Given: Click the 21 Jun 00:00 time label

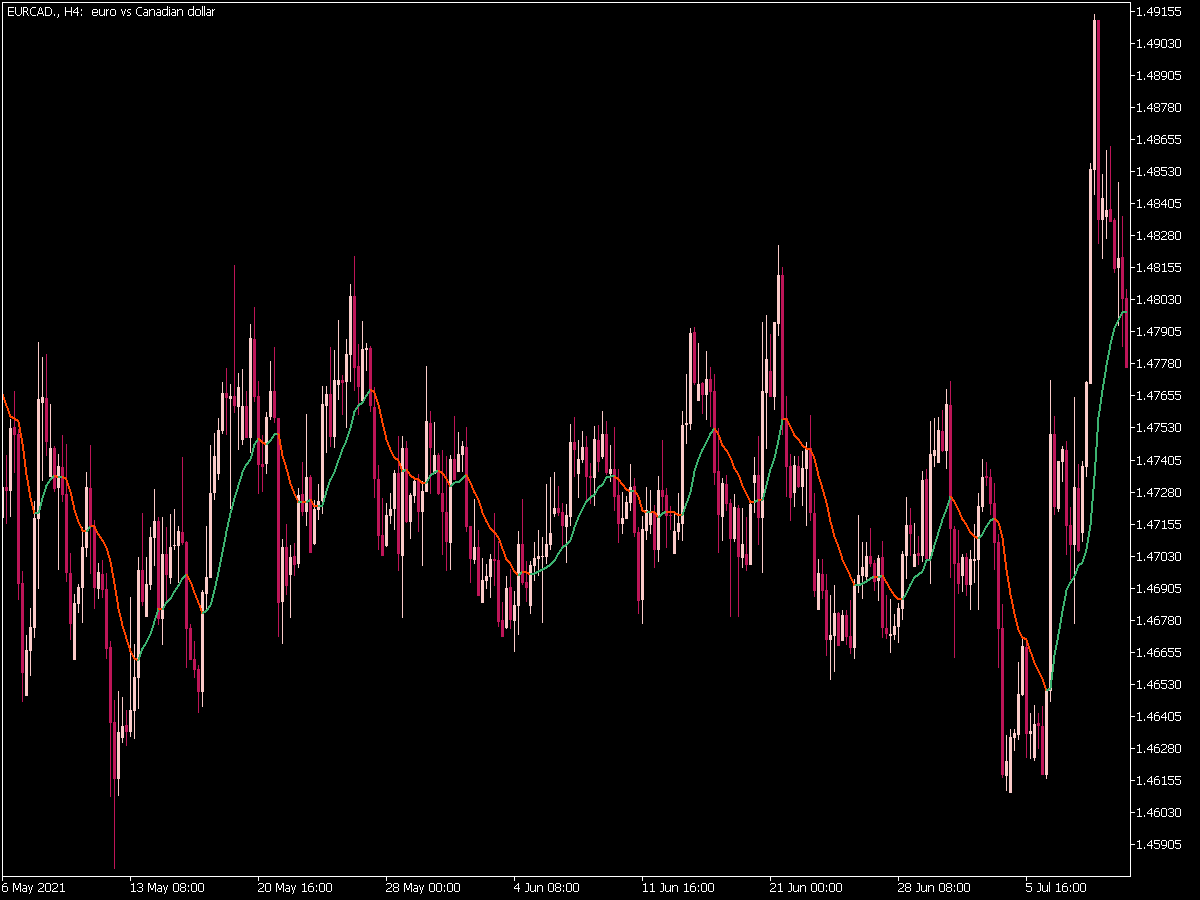Looking at the screenshot, I should click(806, 887).
